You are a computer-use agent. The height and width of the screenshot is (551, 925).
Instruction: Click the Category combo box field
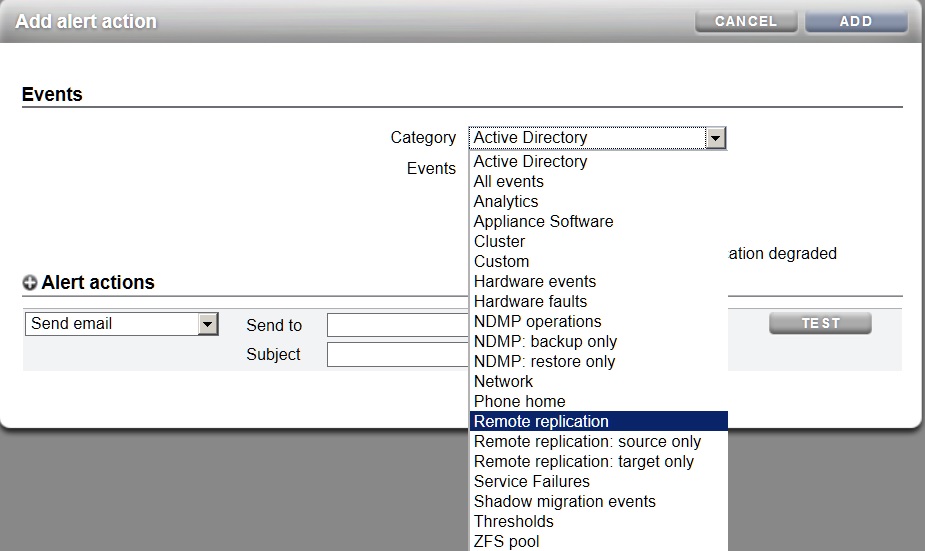point(597,138)
